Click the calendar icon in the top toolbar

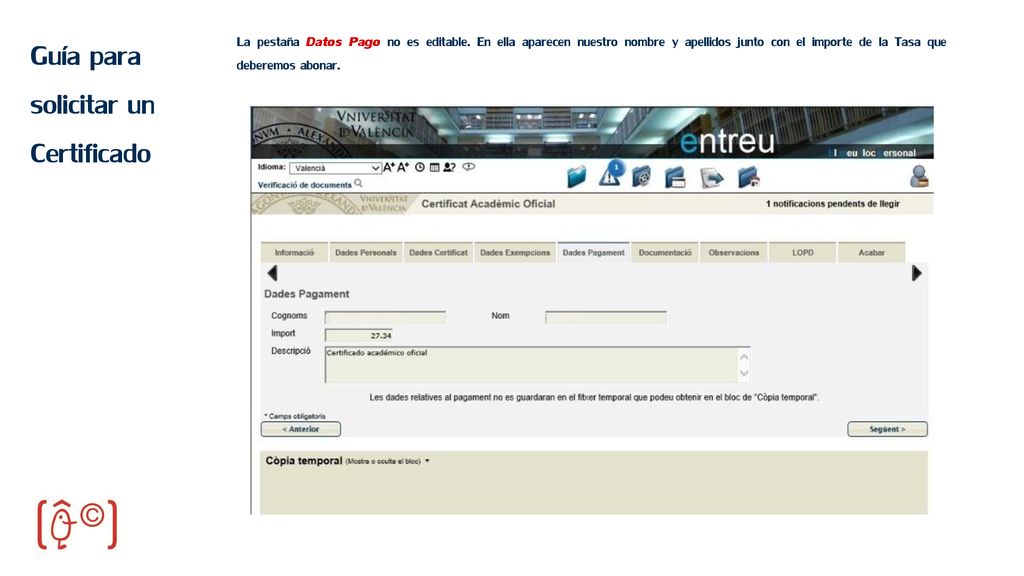(434, 167)
